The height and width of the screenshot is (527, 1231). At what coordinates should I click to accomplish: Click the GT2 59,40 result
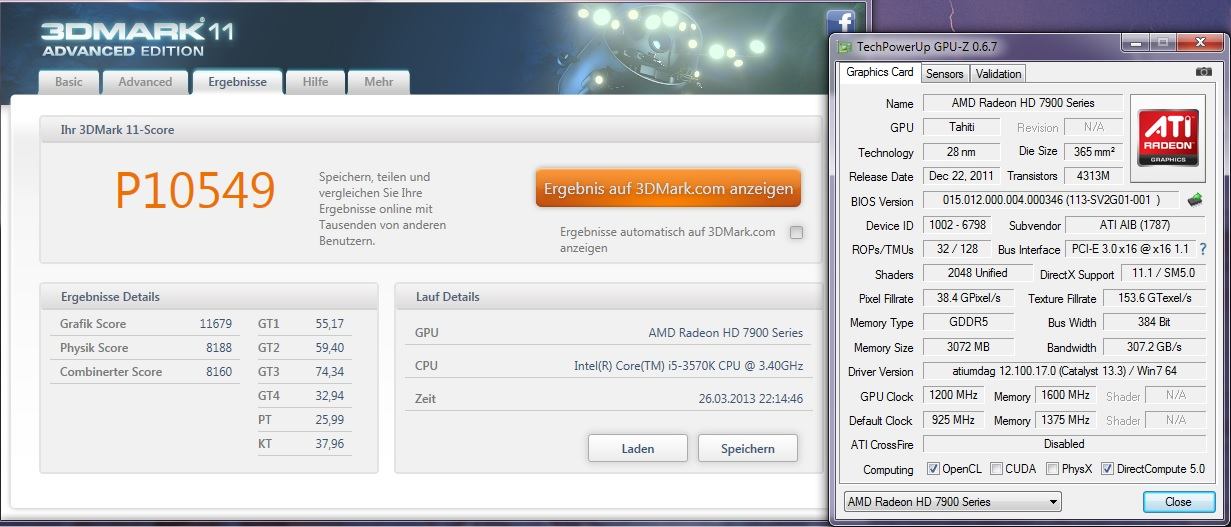coord(304,348)
